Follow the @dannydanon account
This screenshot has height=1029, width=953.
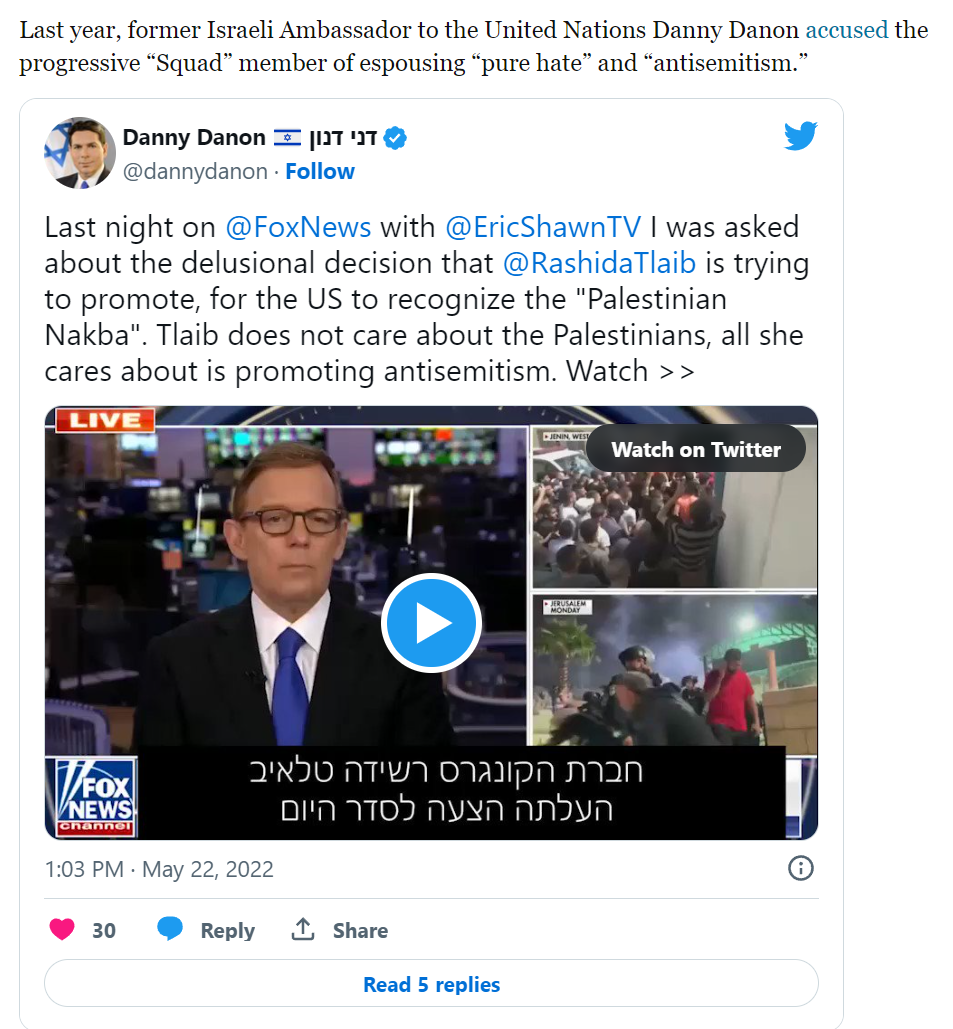pos(320,171)
